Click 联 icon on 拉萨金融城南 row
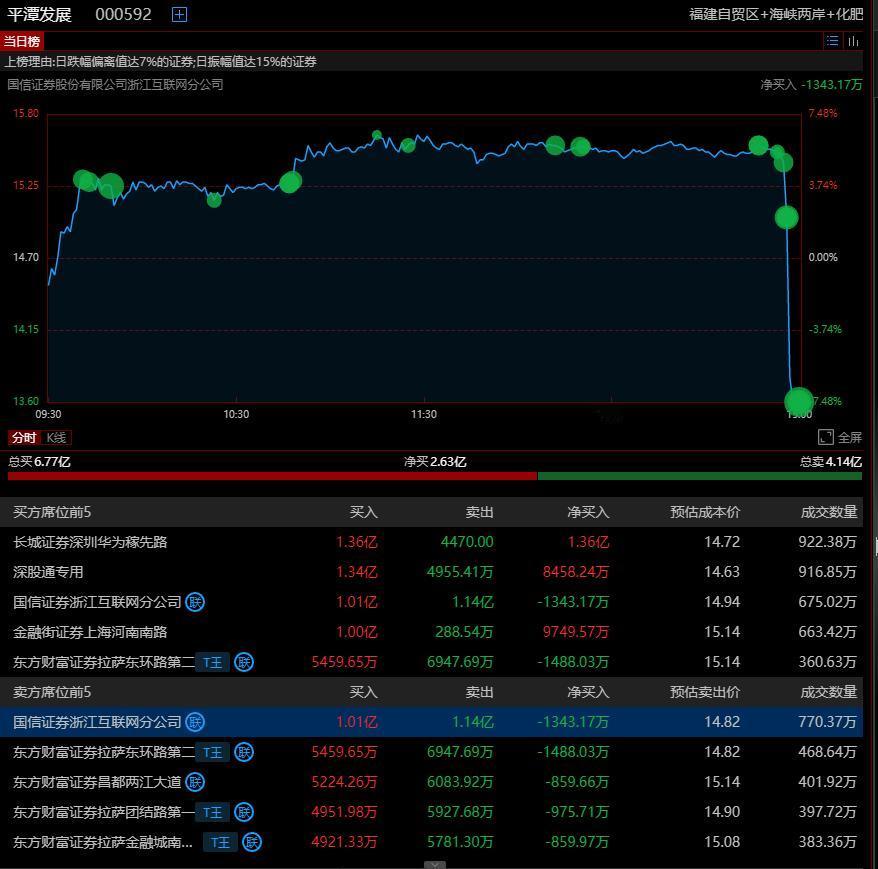Image resolution: width=878 pixels, height=869 pixels. 252,842
